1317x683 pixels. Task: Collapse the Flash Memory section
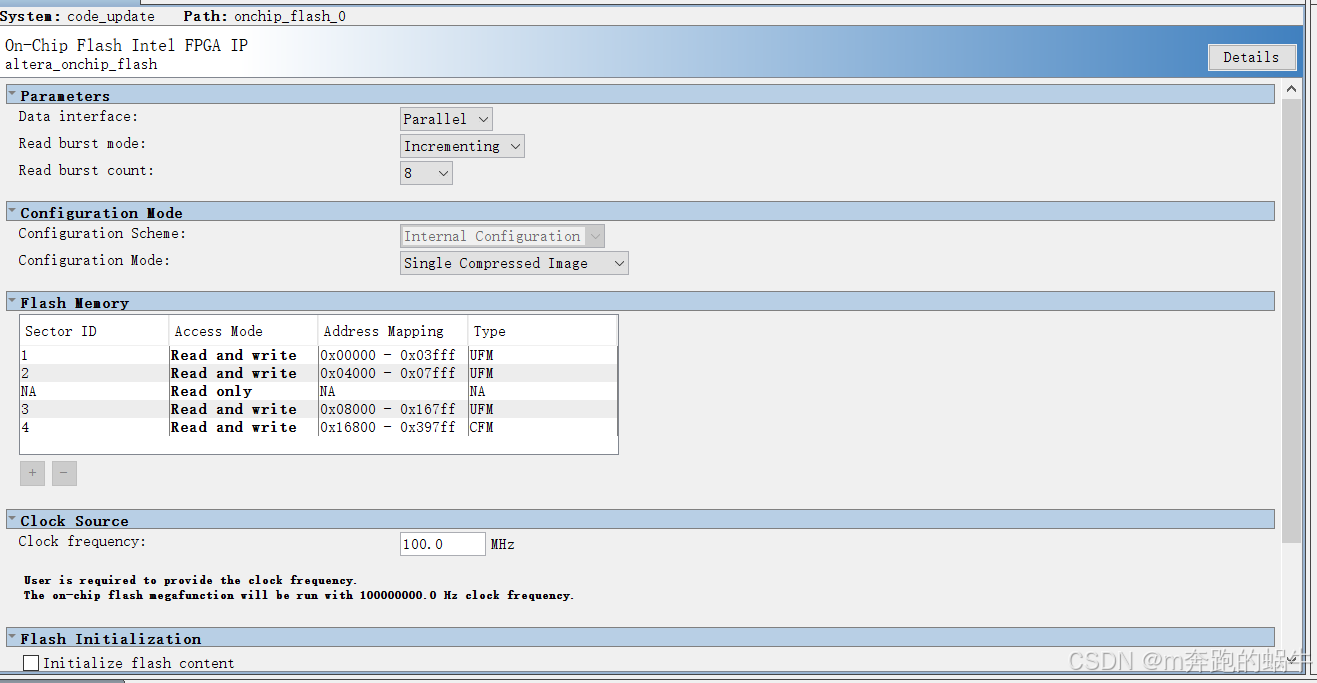tap(11, 302)
